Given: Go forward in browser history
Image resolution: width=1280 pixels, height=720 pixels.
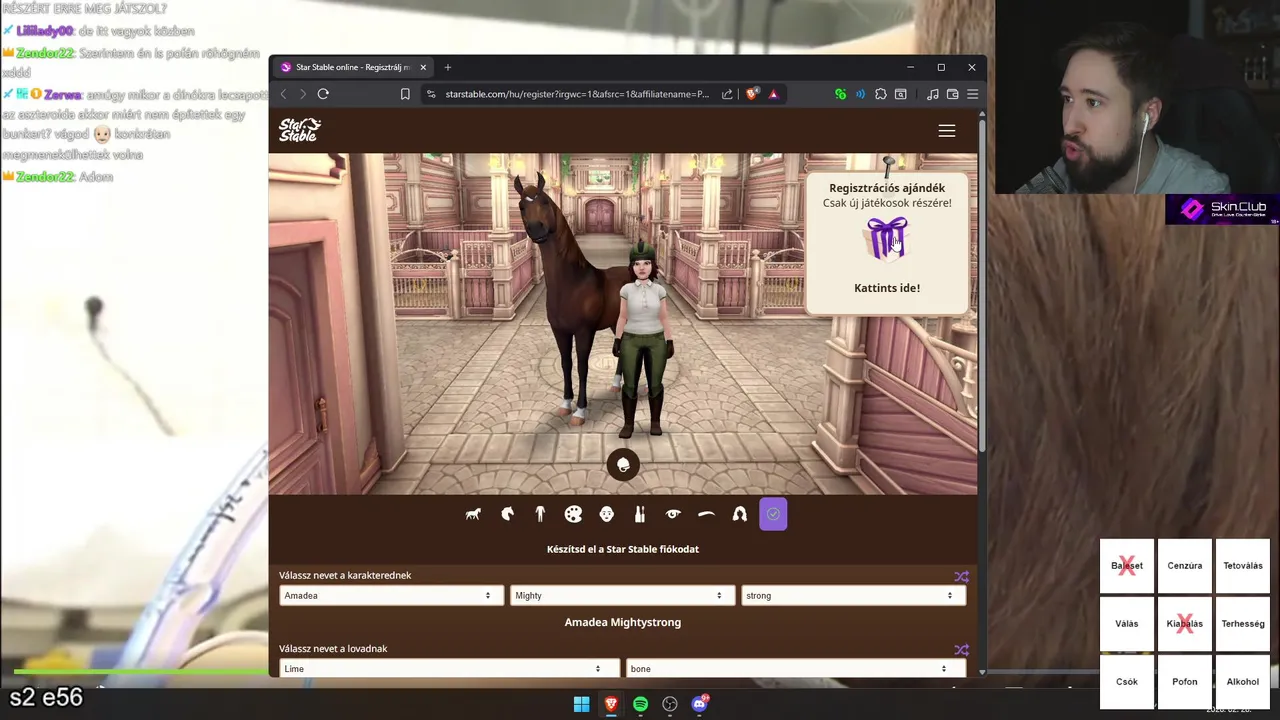Looking at the screenshot, I should (x=303, y=94).
